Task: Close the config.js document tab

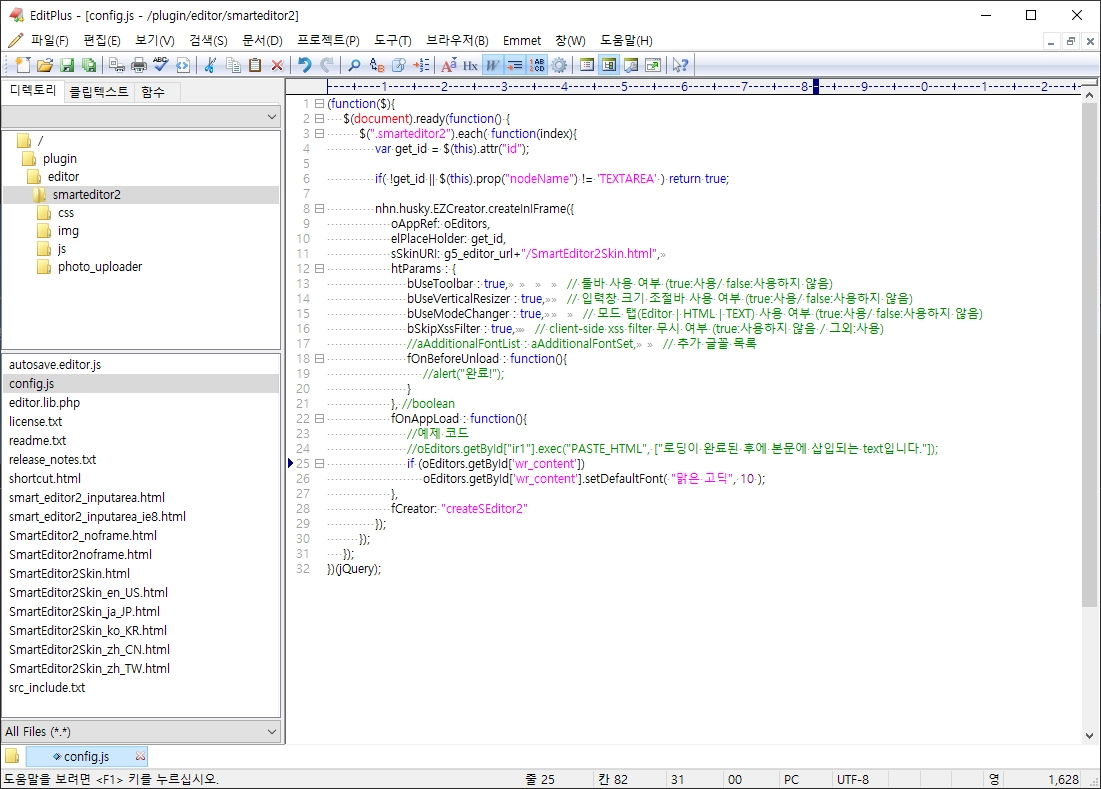Action: click(x=140, y=756)
